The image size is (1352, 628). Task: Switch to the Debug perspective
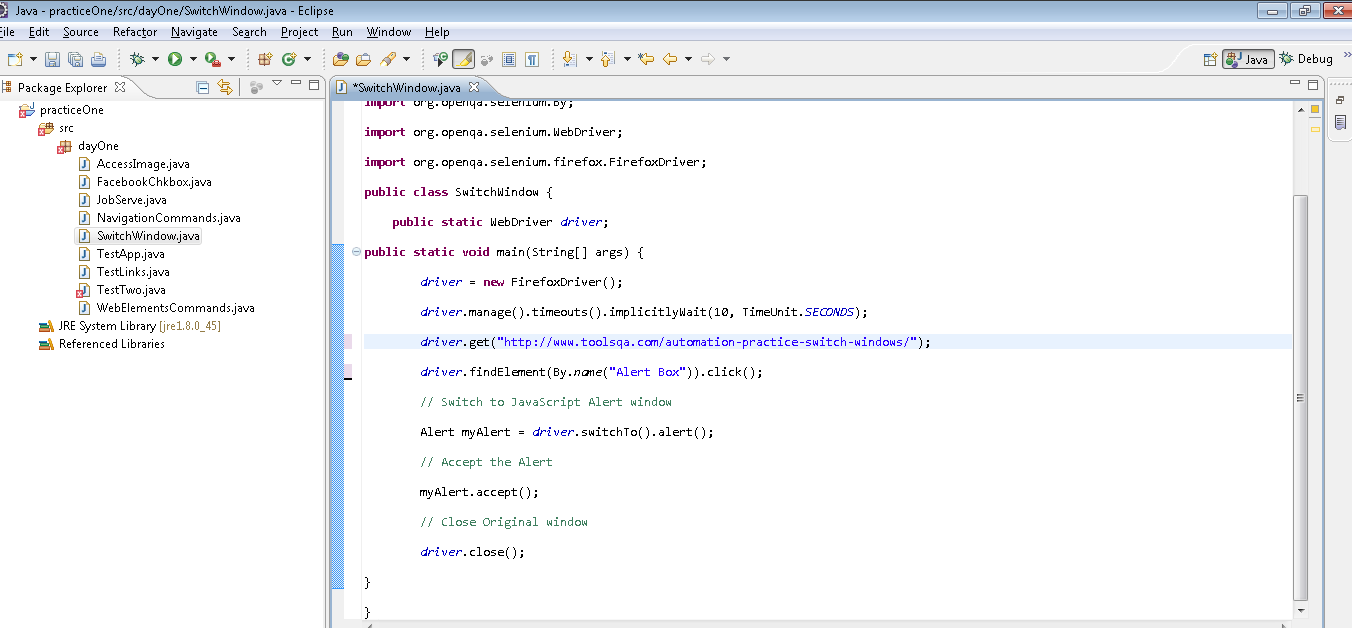point(1306,59)
